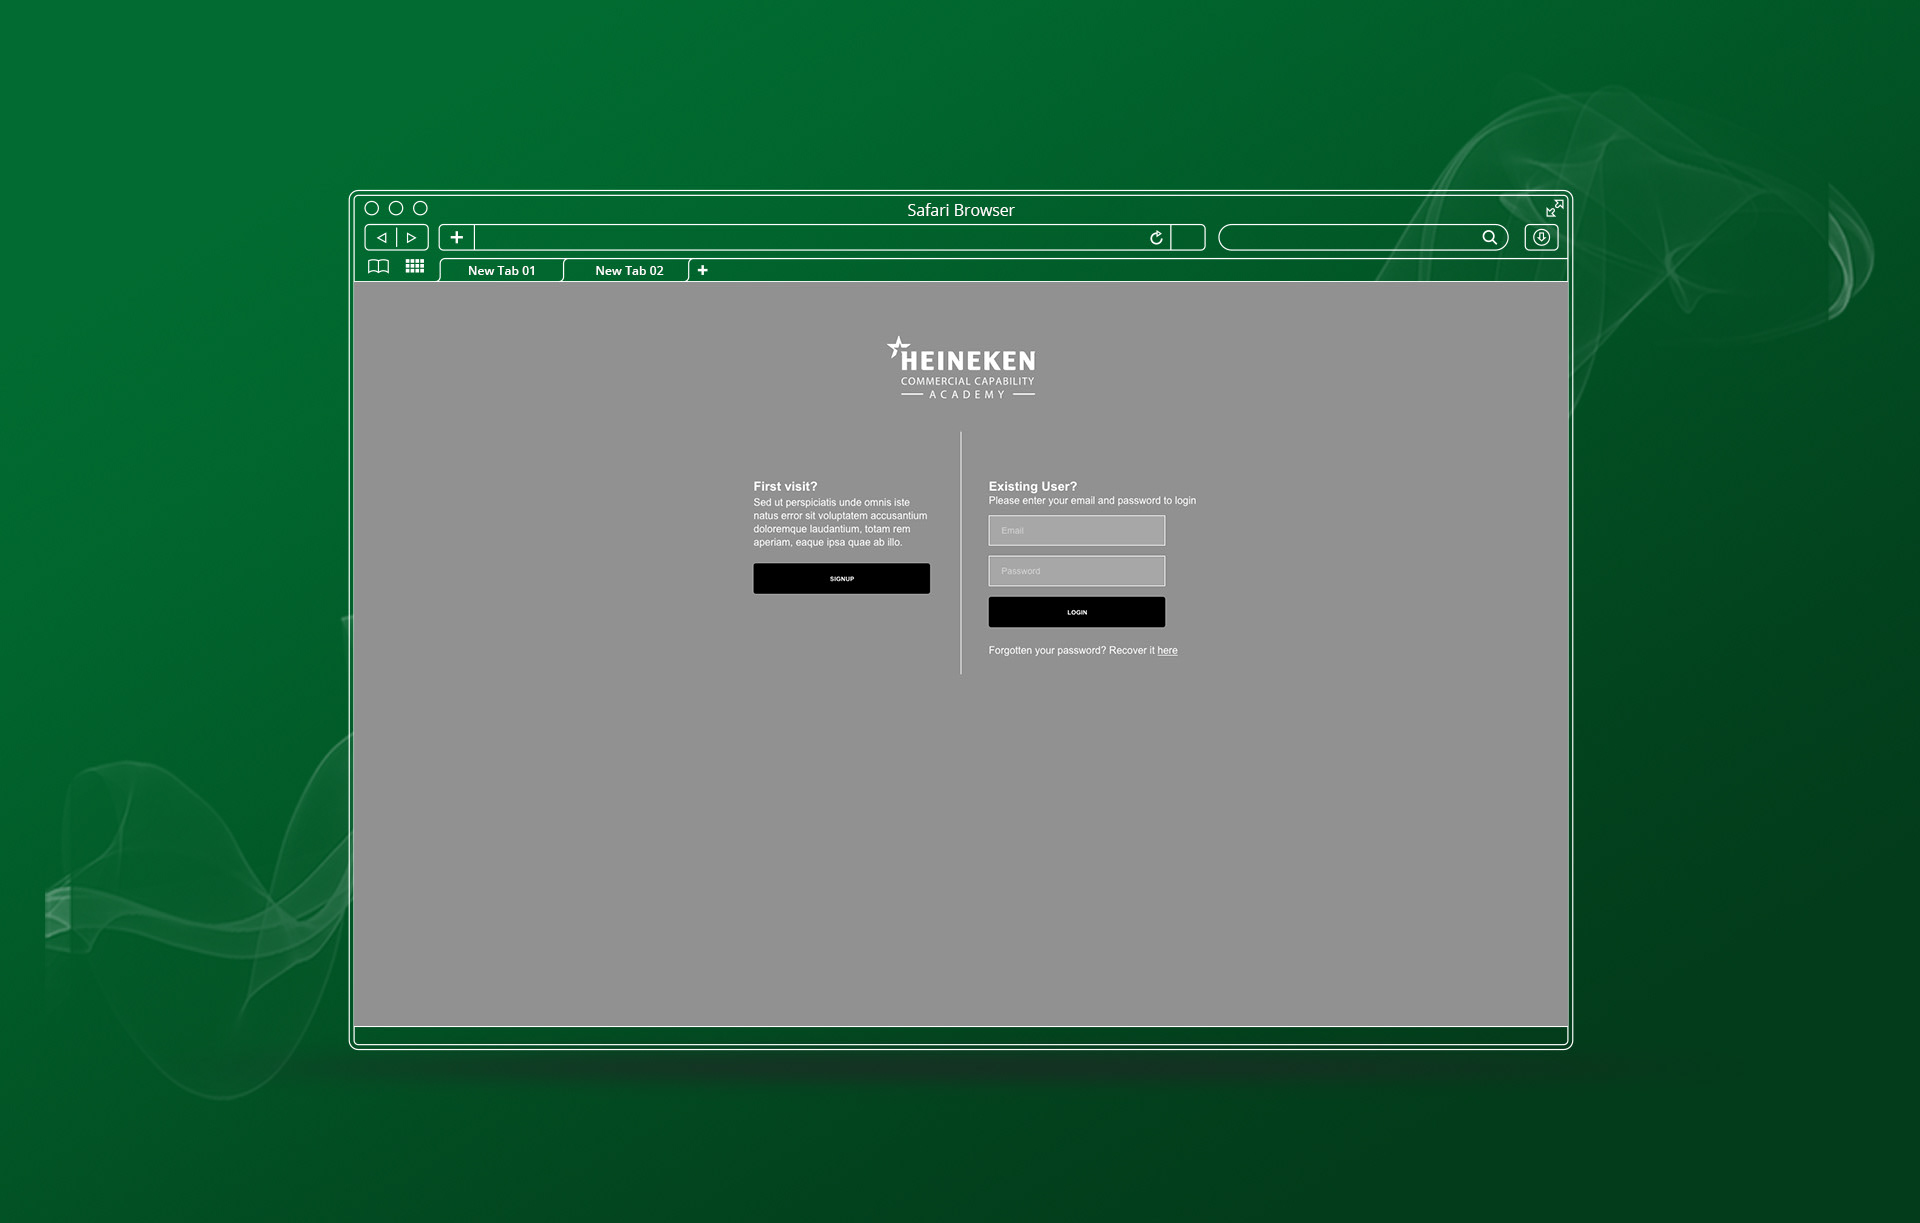Toggle fullscreen with the expand arrows icon
Image resolution: width=1920 pixels, height=1223 pixels.
[1554, 208]
